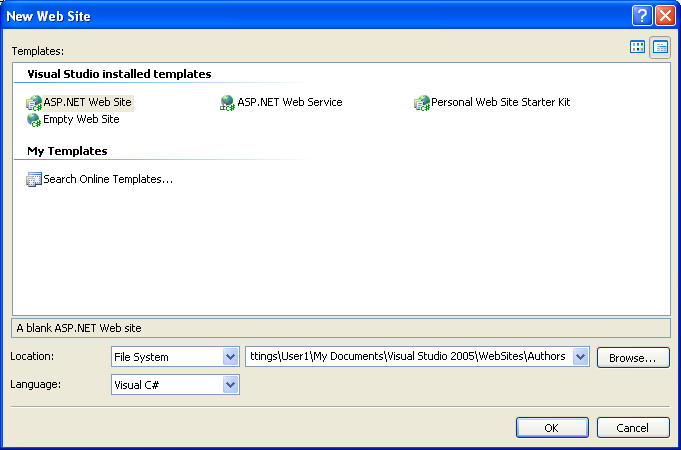The image size is (681, 450).
Task: Open the Location File System dropdown
Action: 230,357
